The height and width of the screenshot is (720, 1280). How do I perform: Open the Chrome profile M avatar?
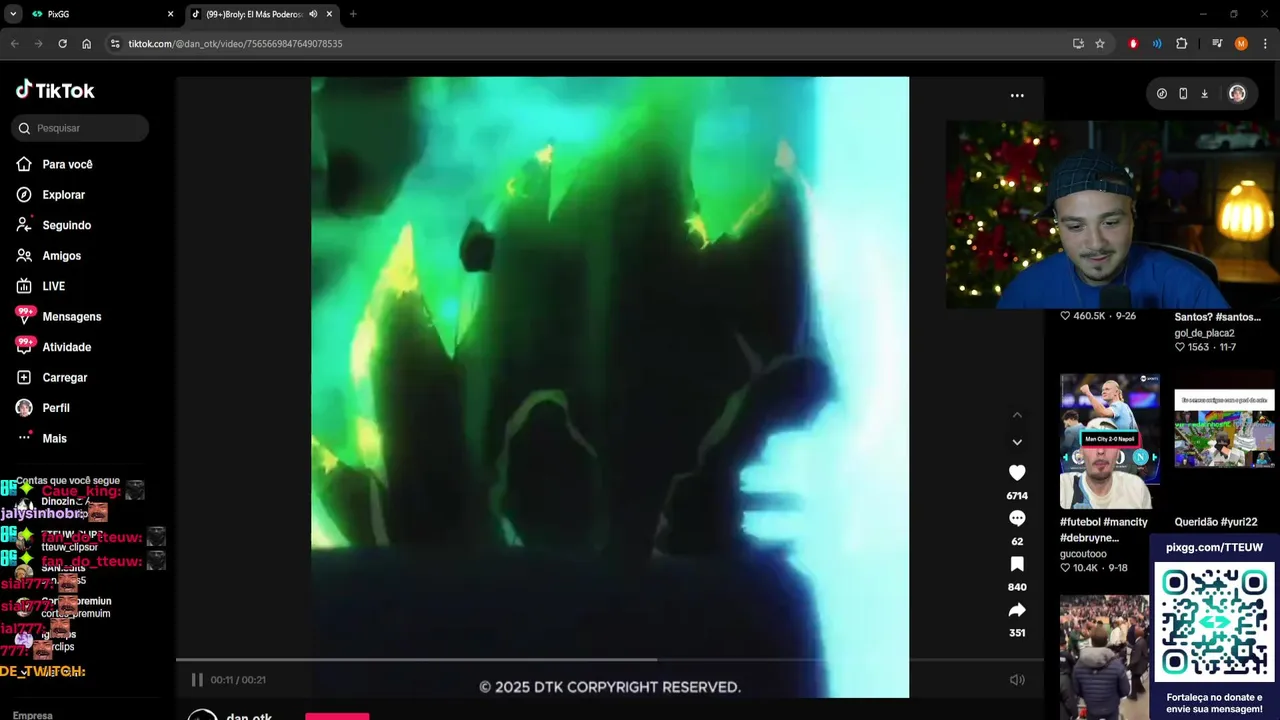pos(1241,44)
